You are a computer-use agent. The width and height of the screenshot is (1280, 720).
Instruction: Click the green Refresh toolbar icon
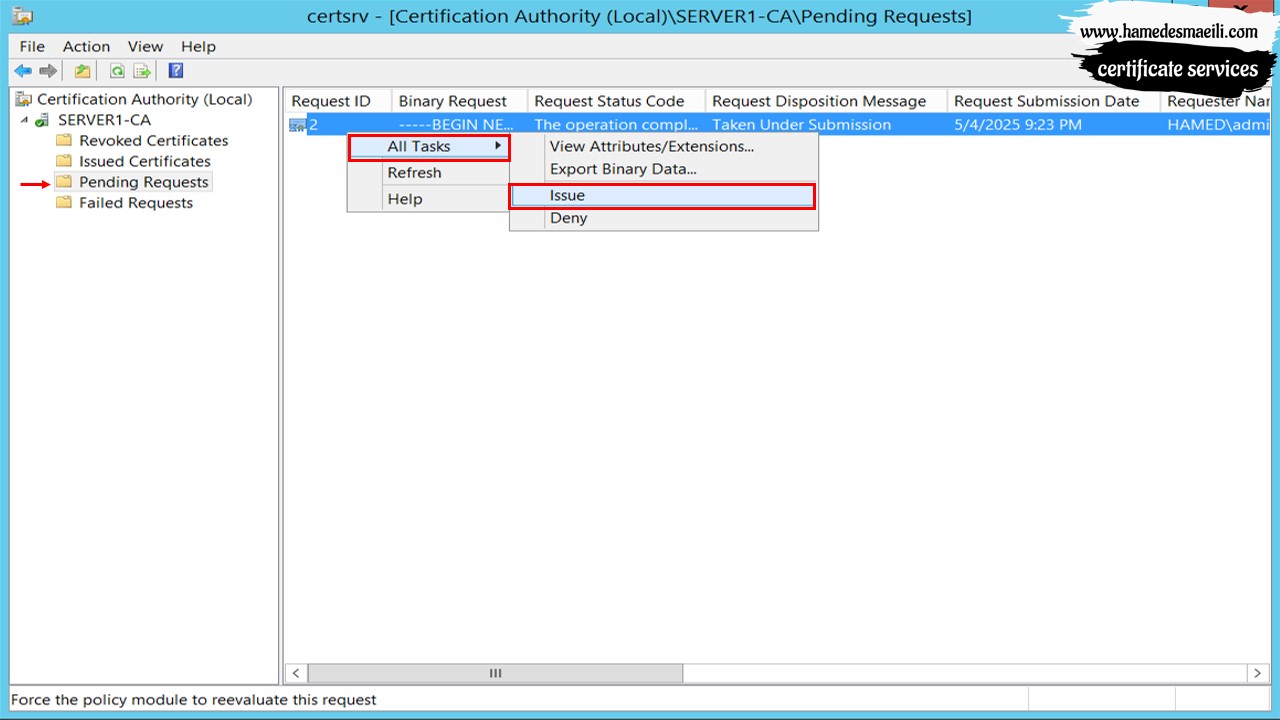(x=117, y=71)
